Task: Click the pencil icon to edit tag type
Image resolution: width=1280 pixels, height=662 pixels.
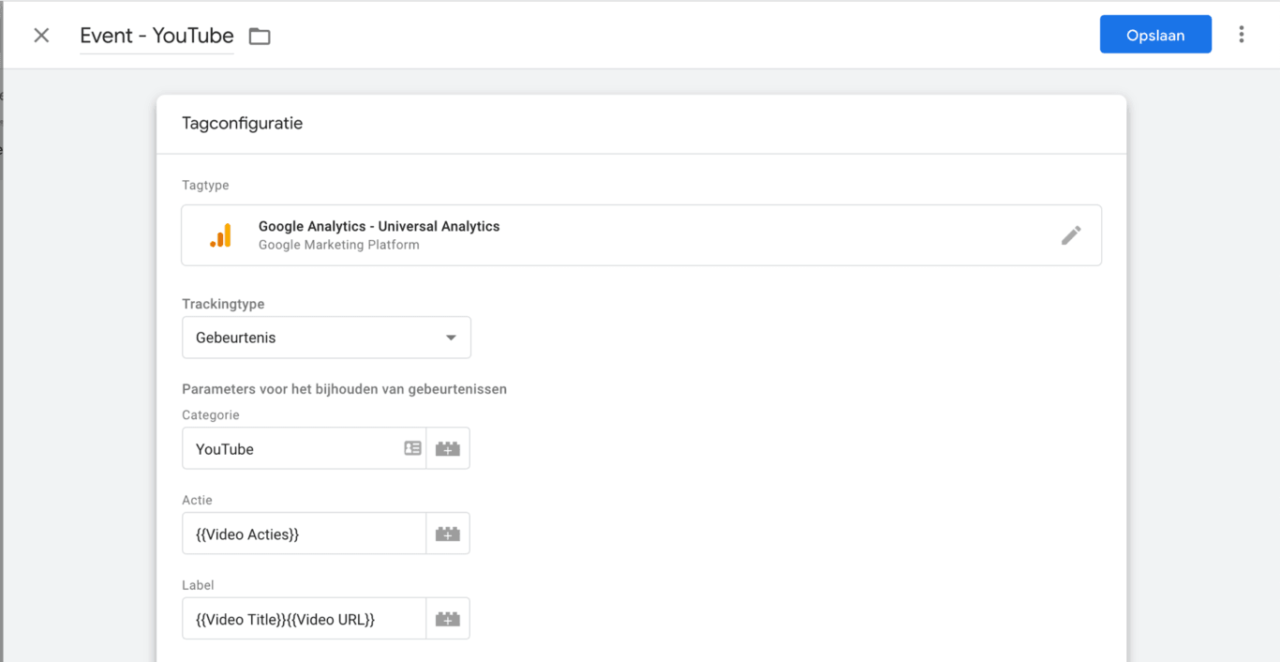Action: click(1071, 234)
